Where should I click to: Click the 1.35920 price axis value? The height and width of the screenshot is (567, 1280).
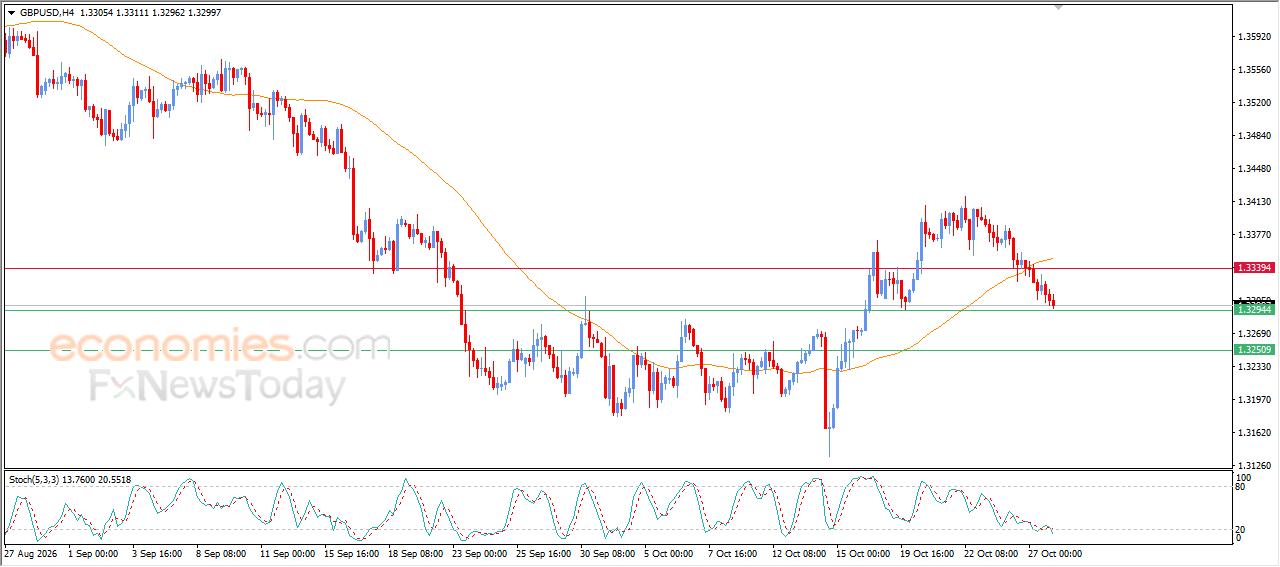[x=1254, y=37]
